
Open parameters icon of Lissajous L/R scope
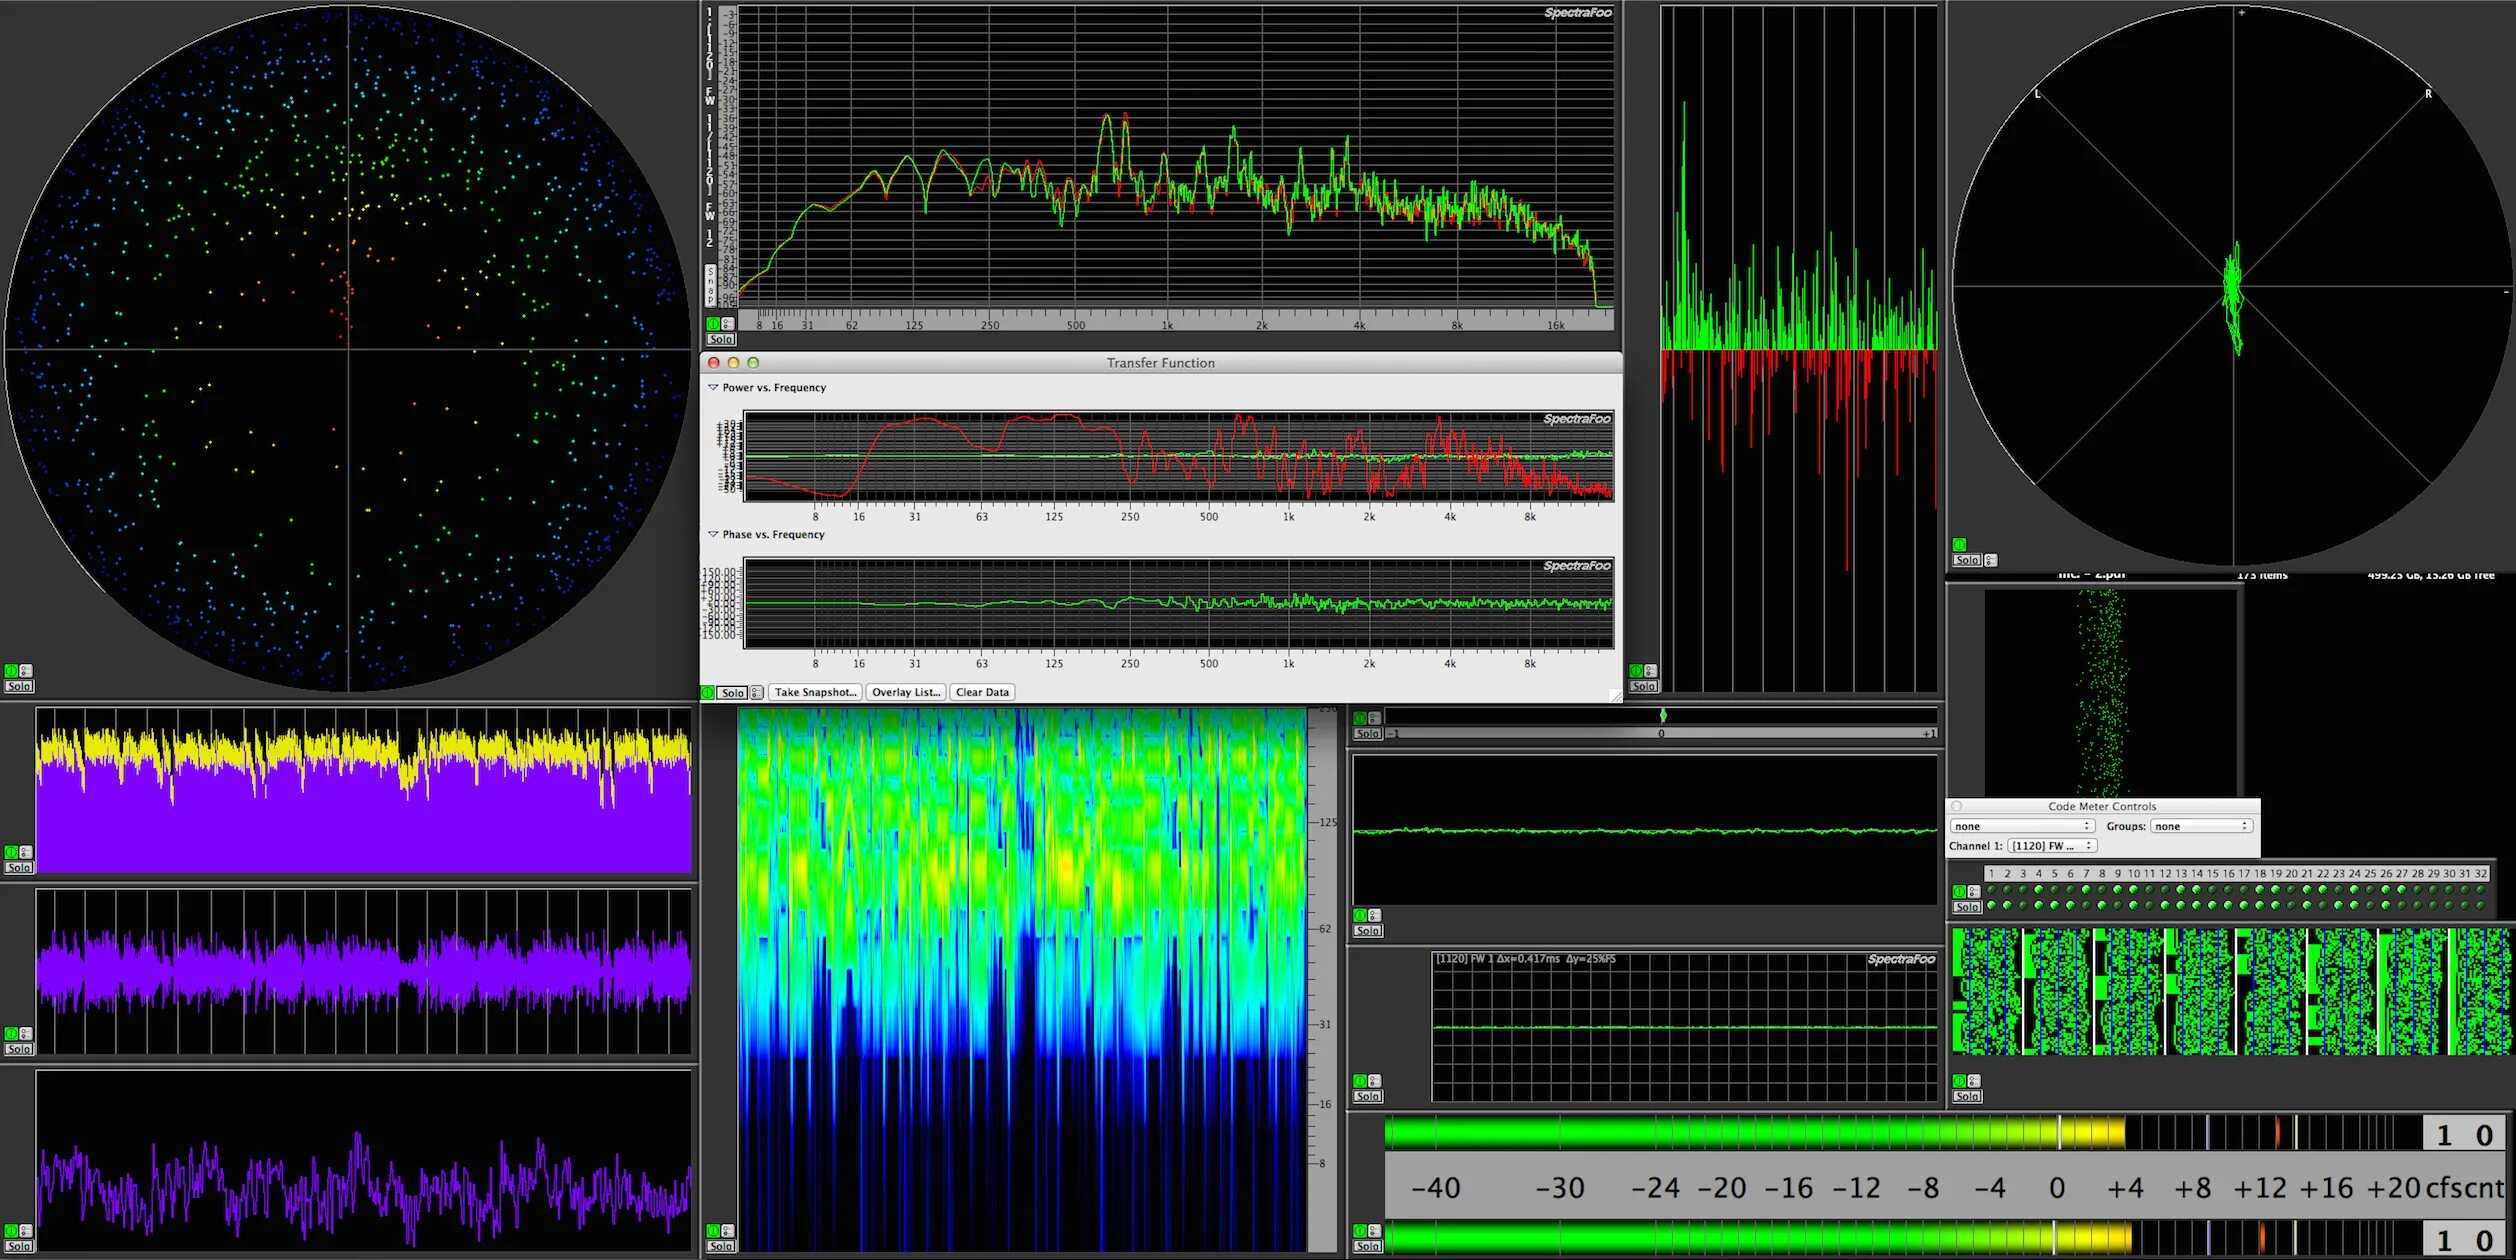click(1991, 560)
